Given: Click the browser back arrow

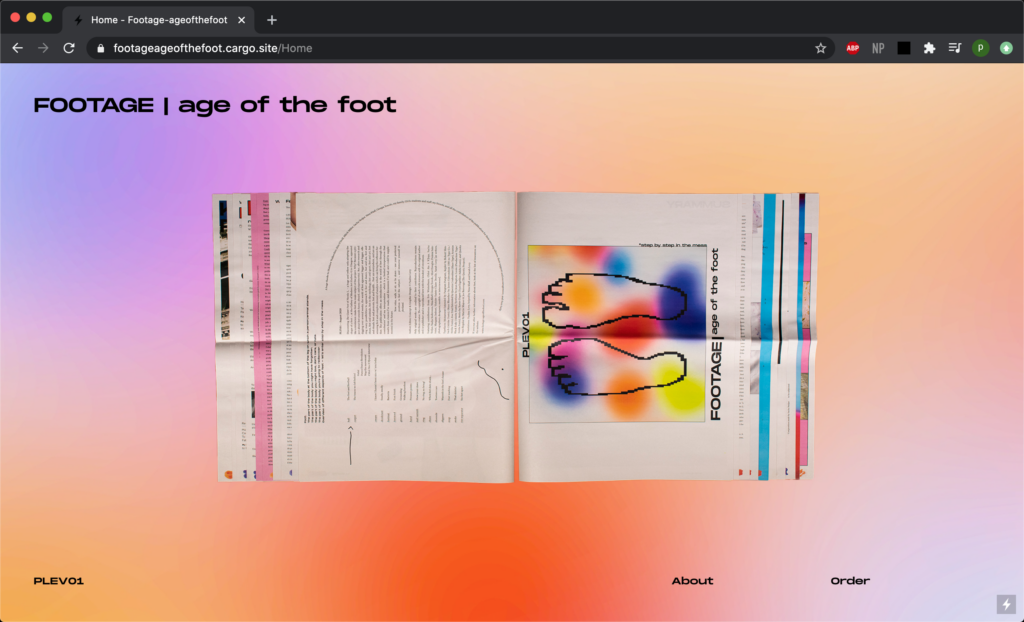Looking at the screenshot, I should [17, 48].
